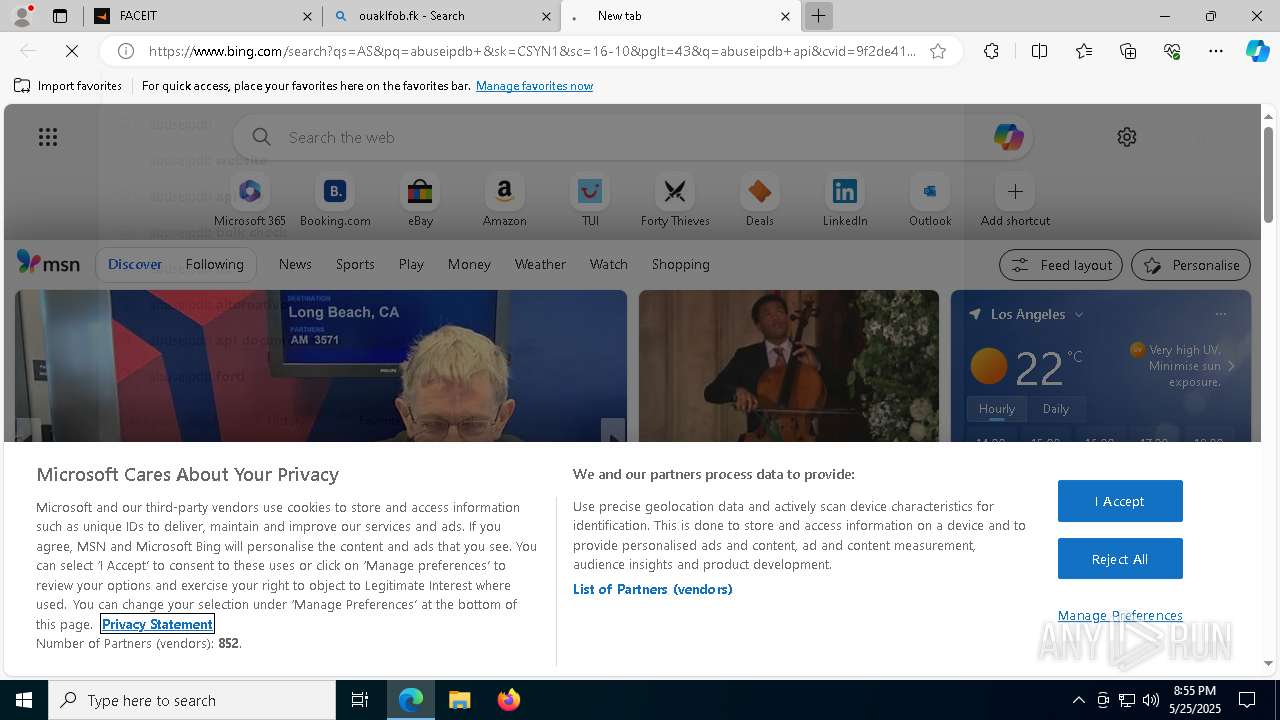Viewport: 1280px width, 720px height.
Task: Click the taskbar search box
Action: tap(192, 700)
